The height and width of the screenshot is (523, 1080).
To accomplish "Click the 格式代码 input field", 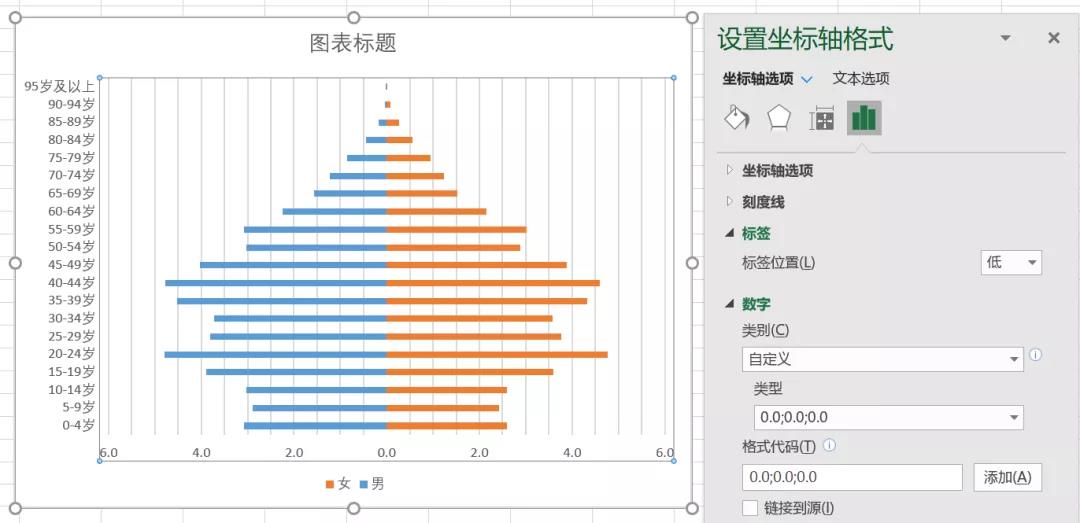I will (x=852, y=477).
